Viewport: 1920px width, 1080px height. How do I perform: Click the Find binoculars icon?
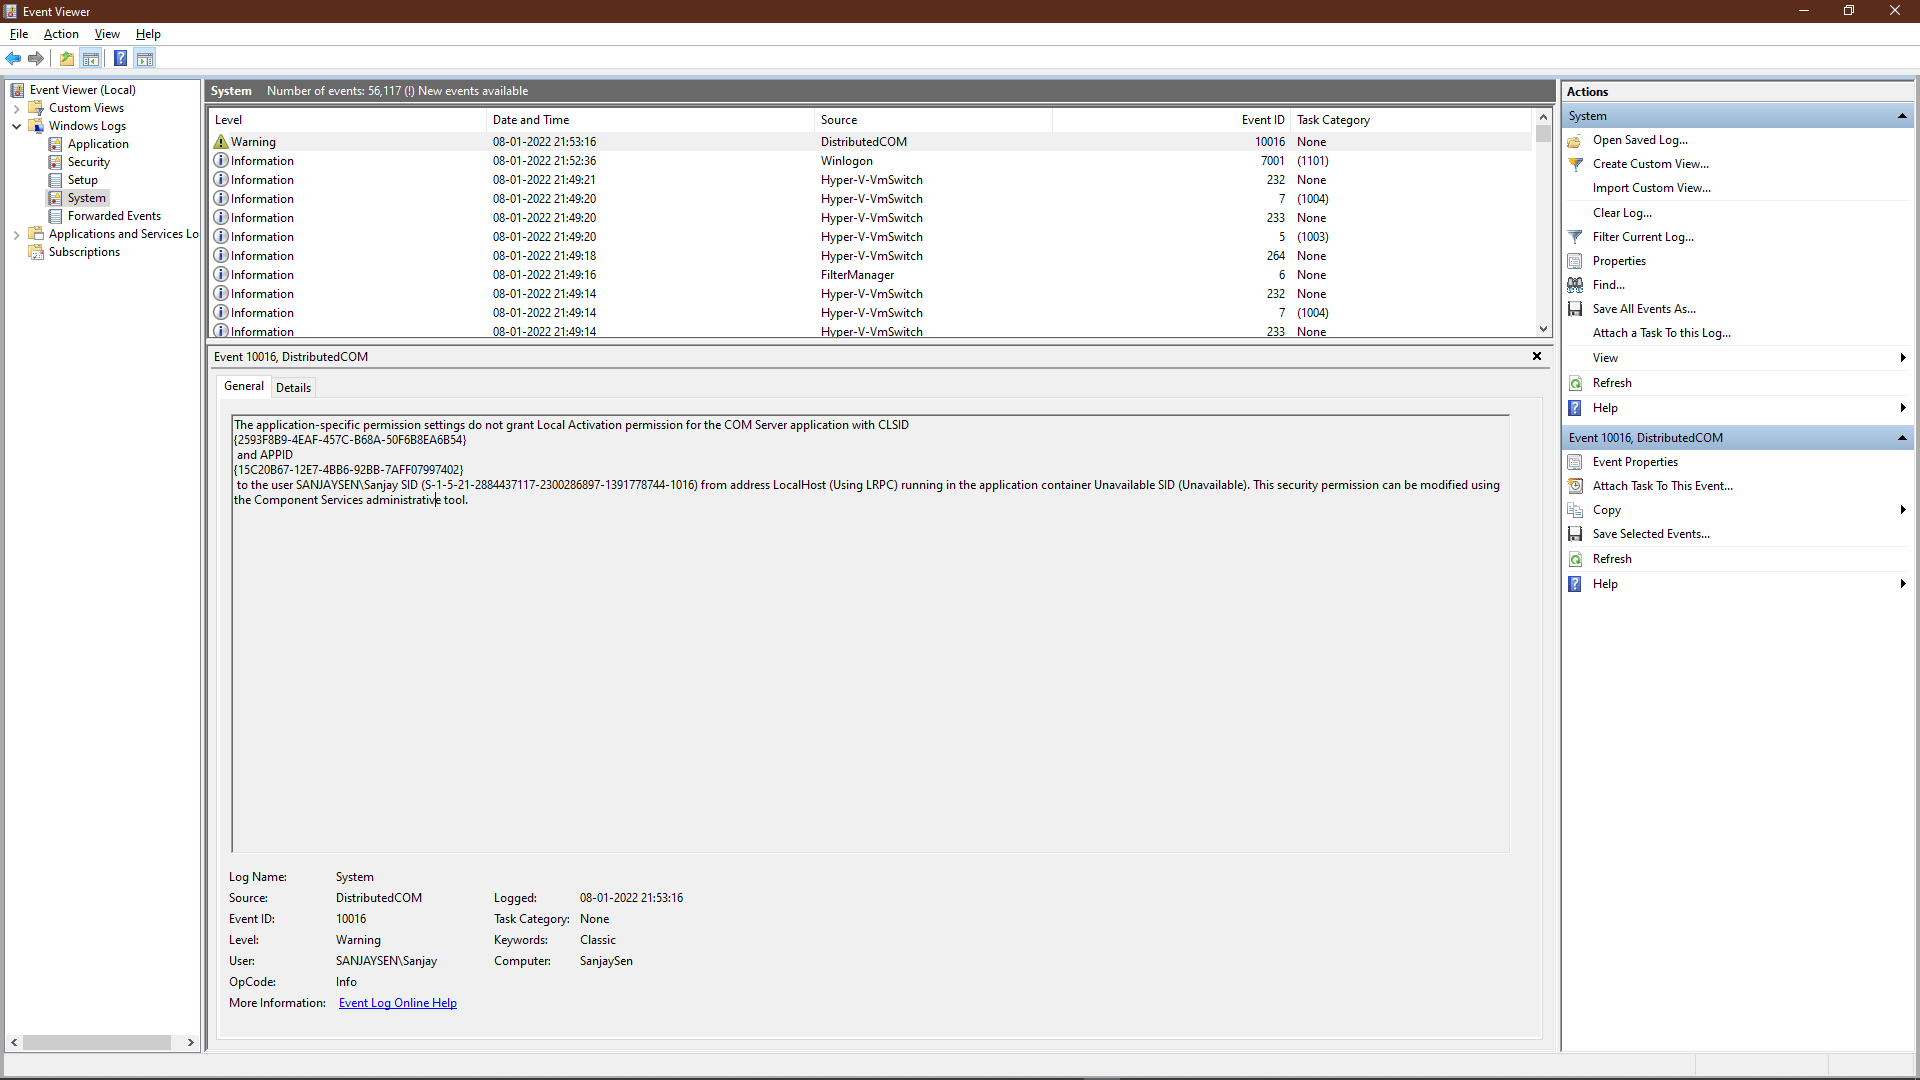point(1575,285)
